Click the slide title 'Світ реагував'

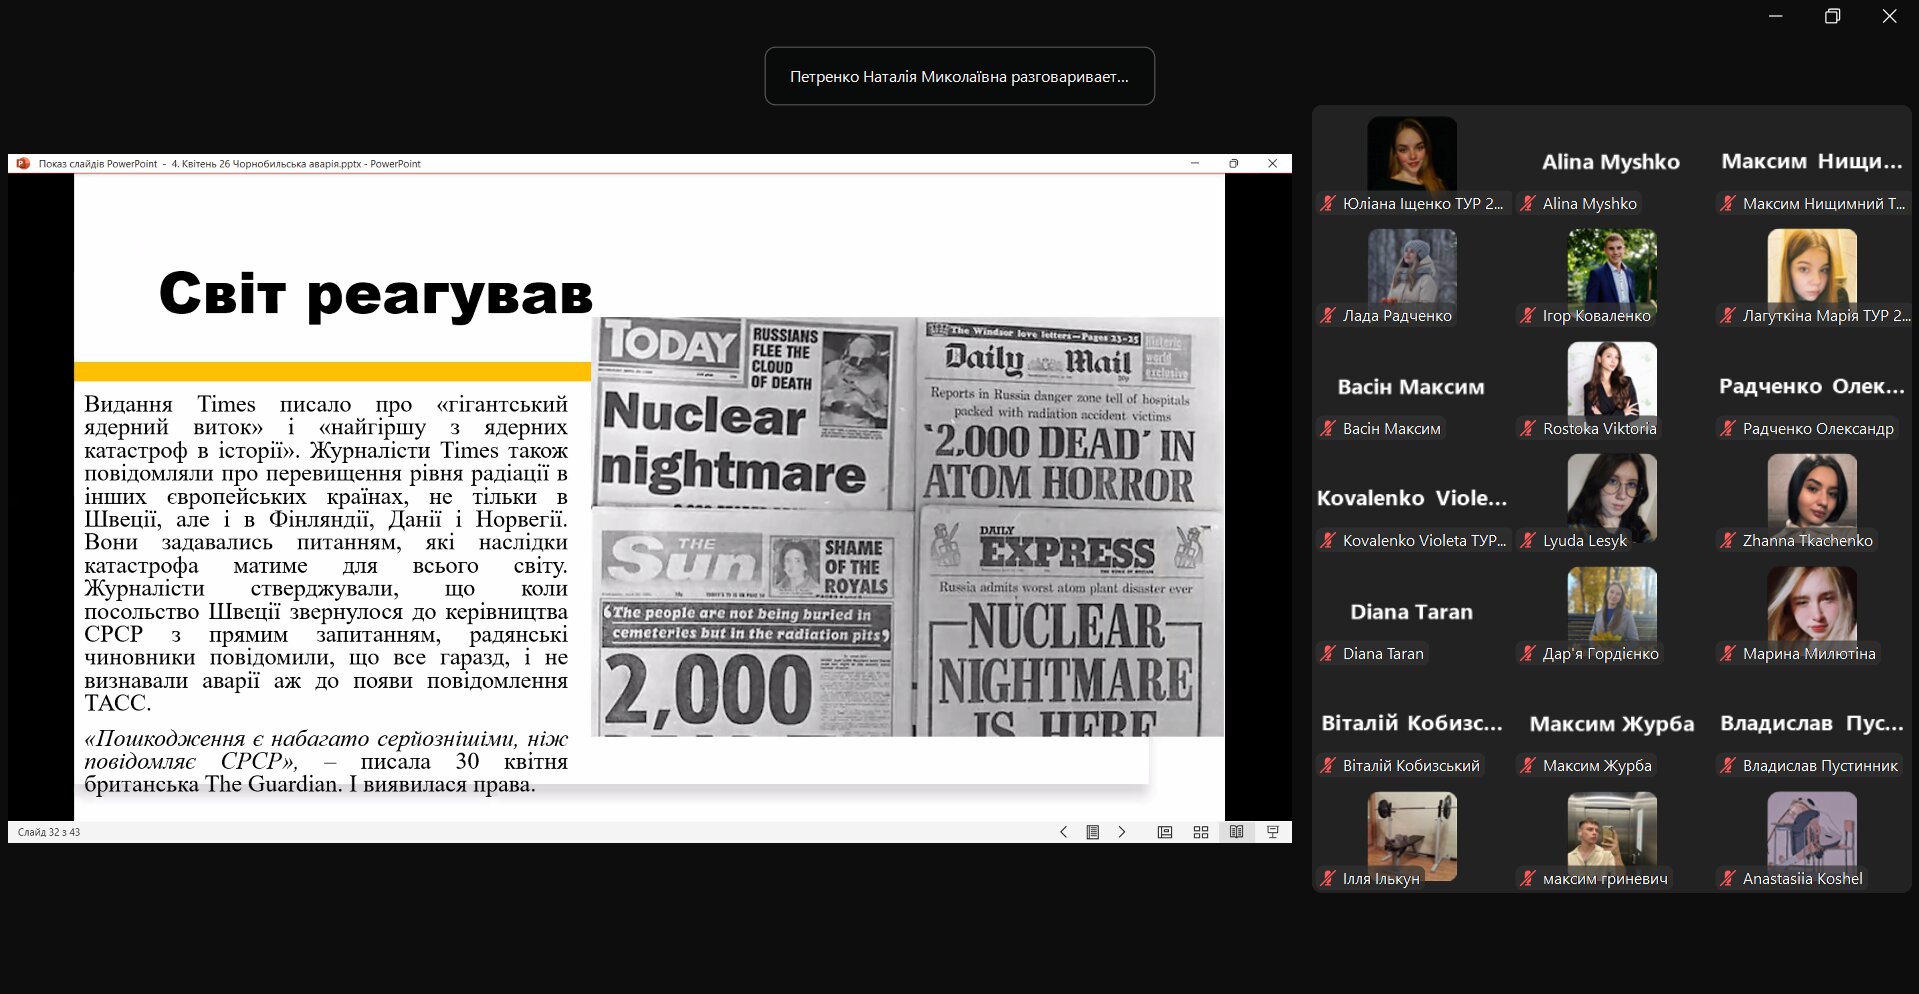[375, 293]
